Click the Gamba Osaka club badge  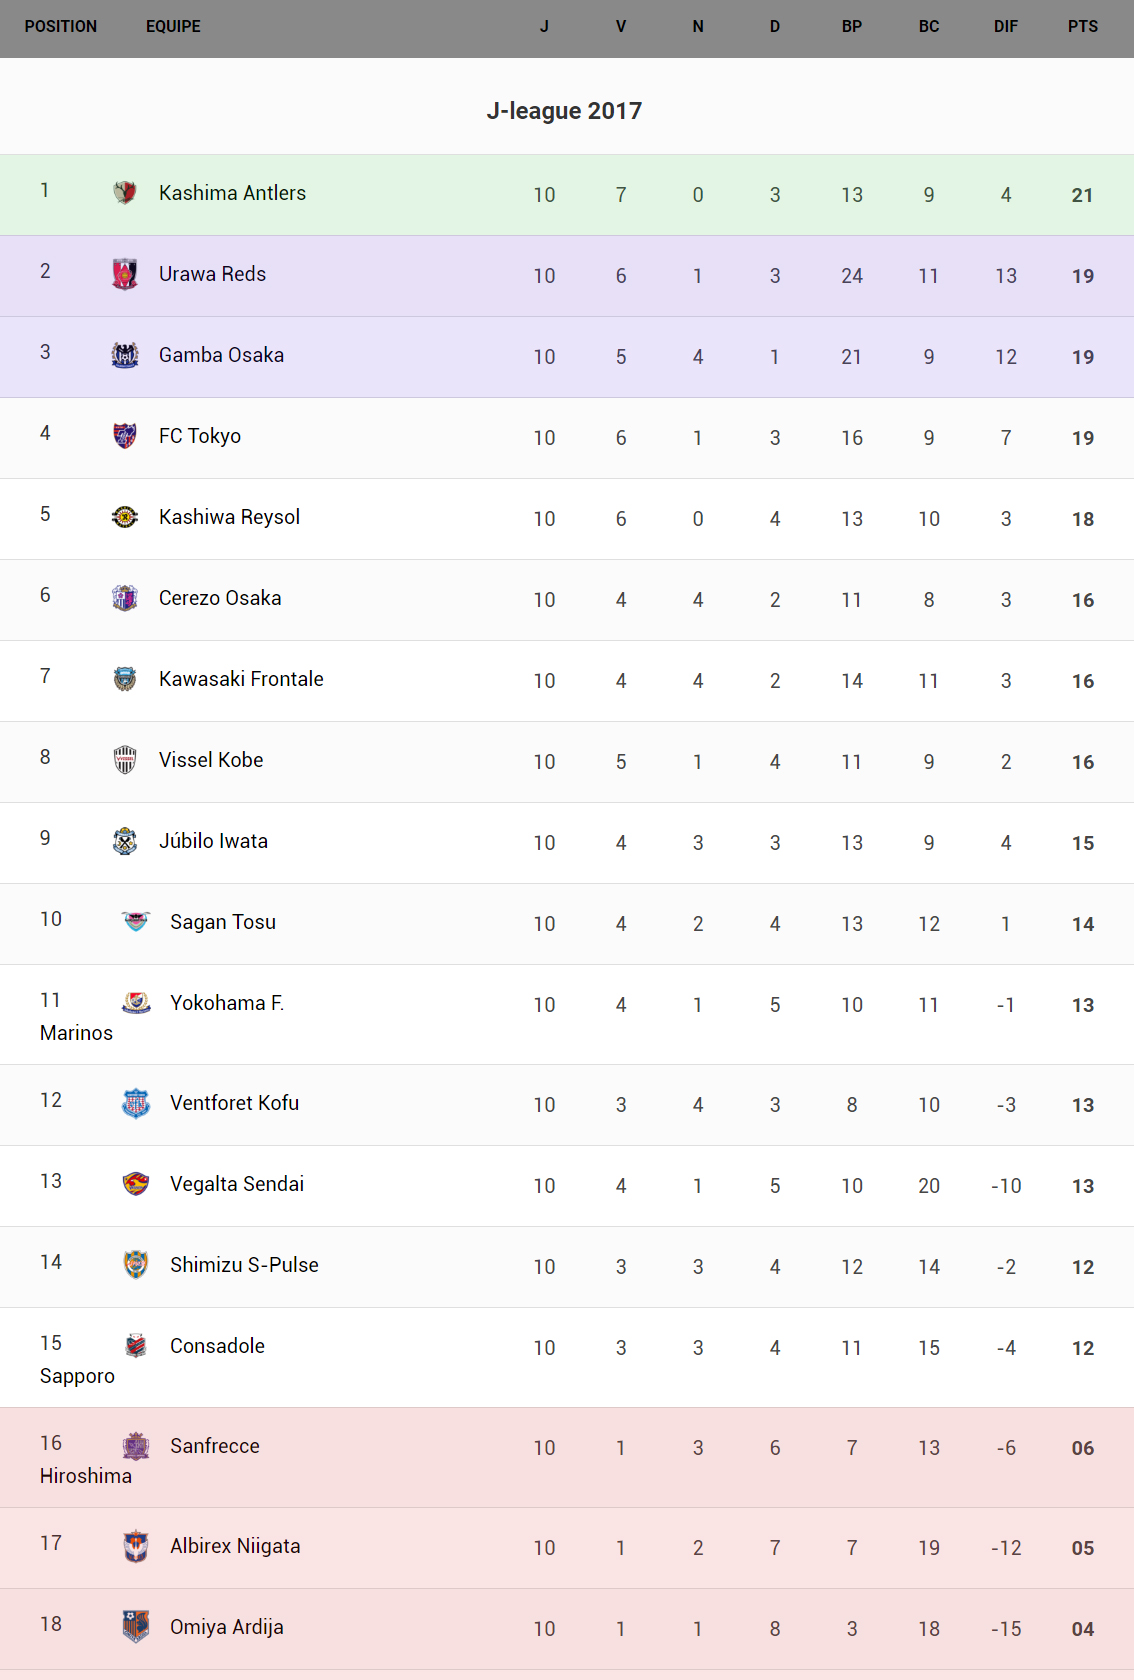tap(125, 355)
